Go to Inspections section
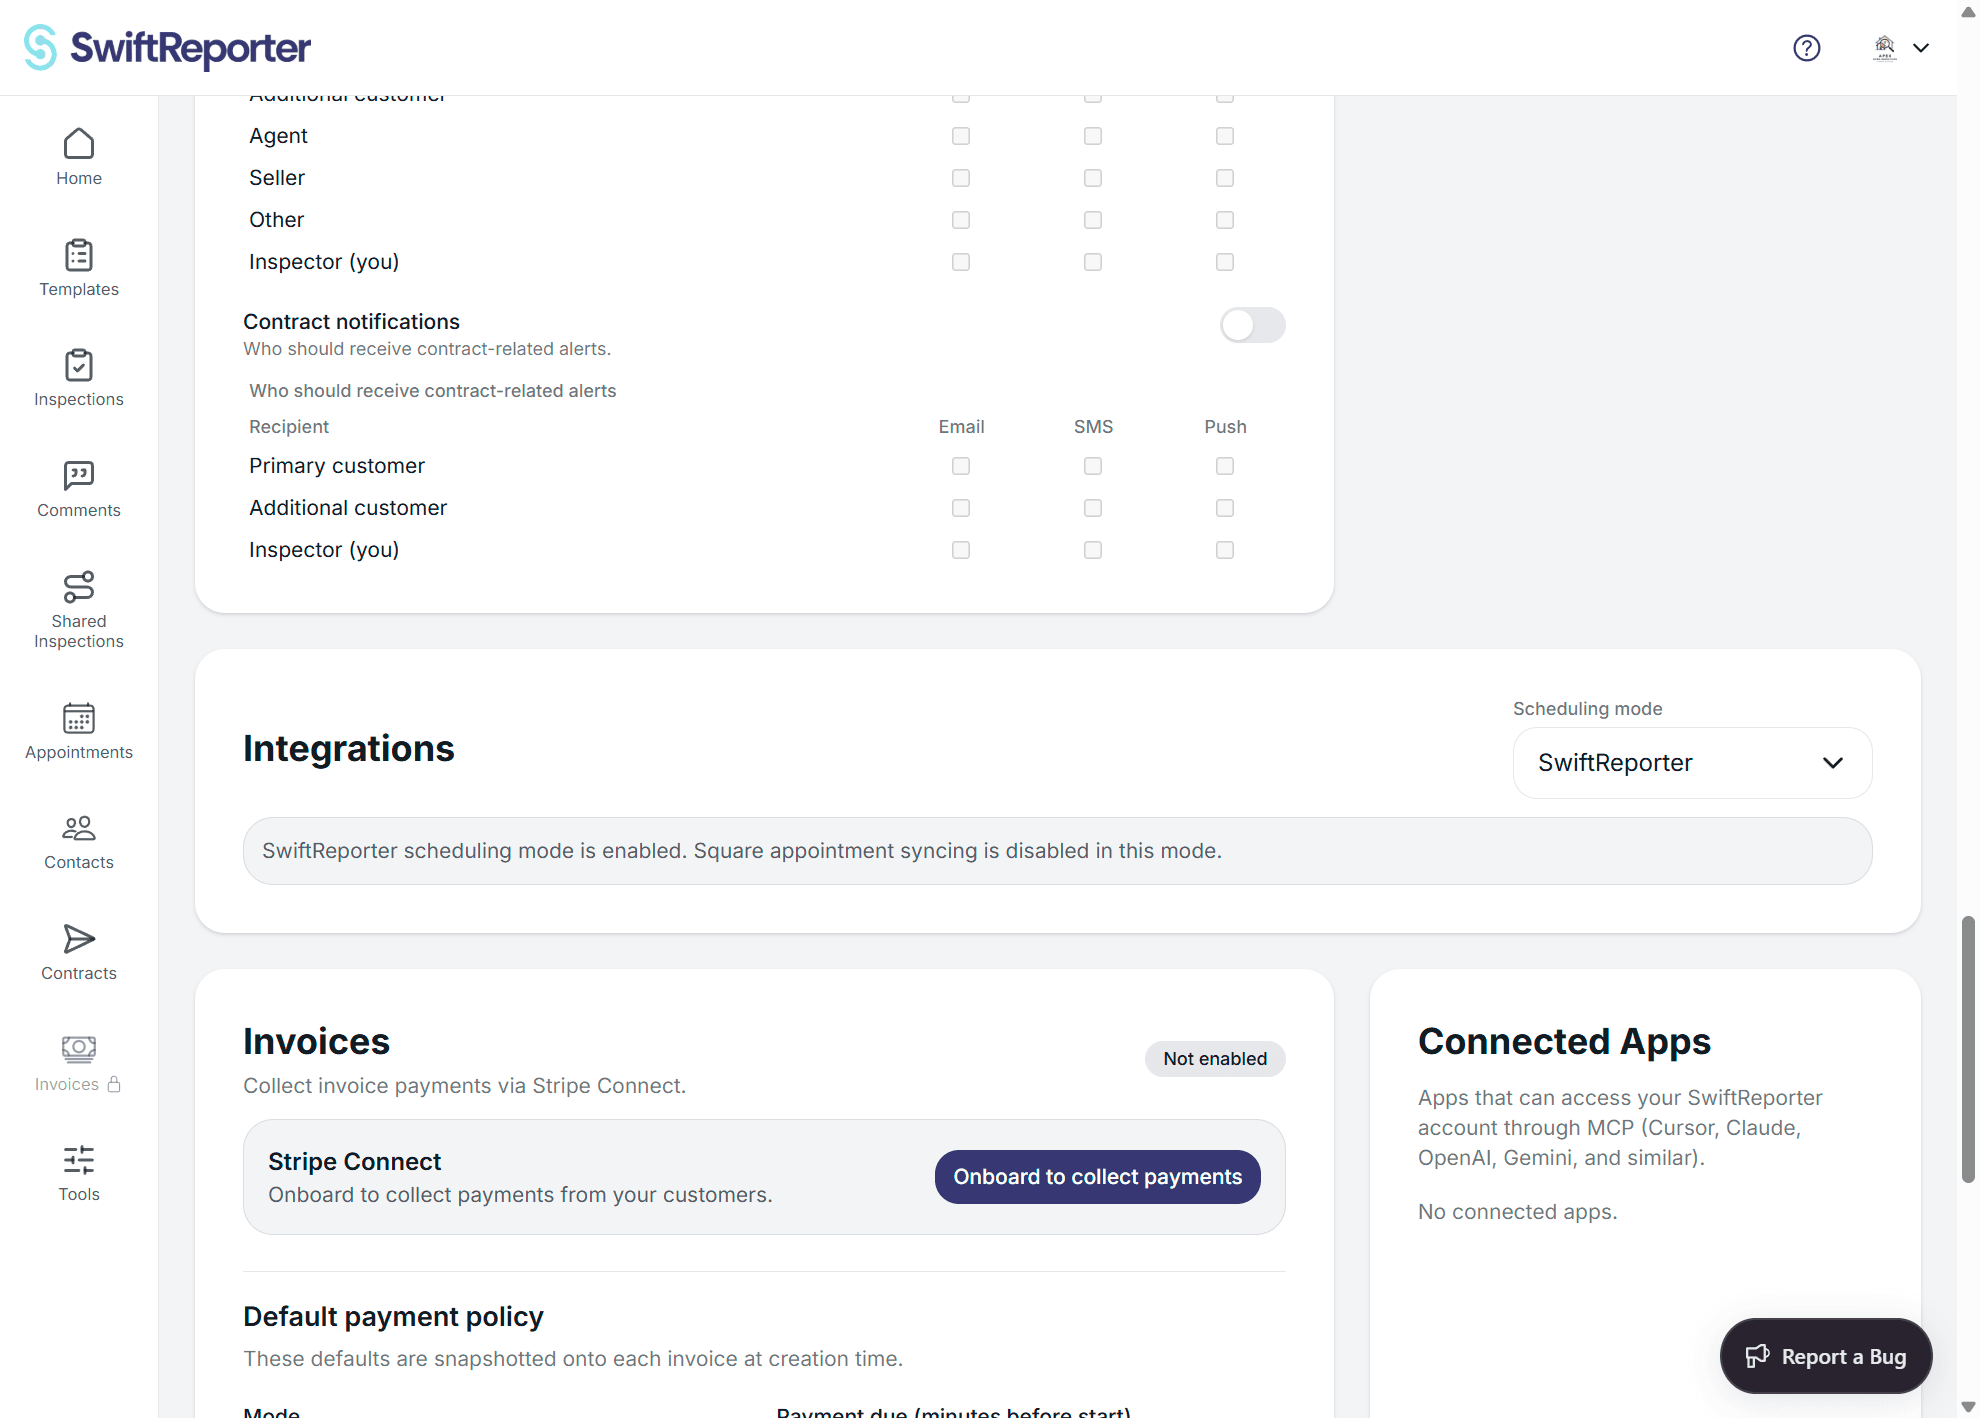Viewport: 1980px width, 1418px height. [79, 378]
